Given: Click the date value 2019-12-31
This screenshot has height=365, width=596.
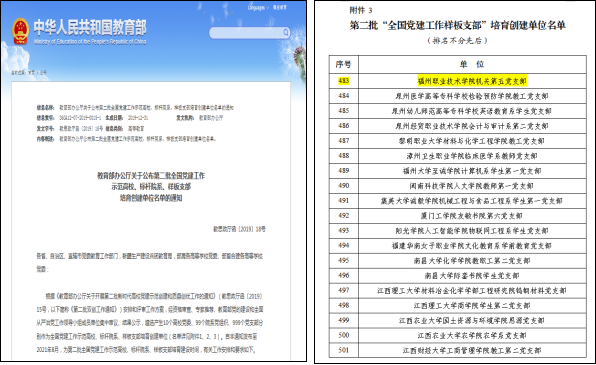Looking at the screenshot, I should click(x=138, y=118).
